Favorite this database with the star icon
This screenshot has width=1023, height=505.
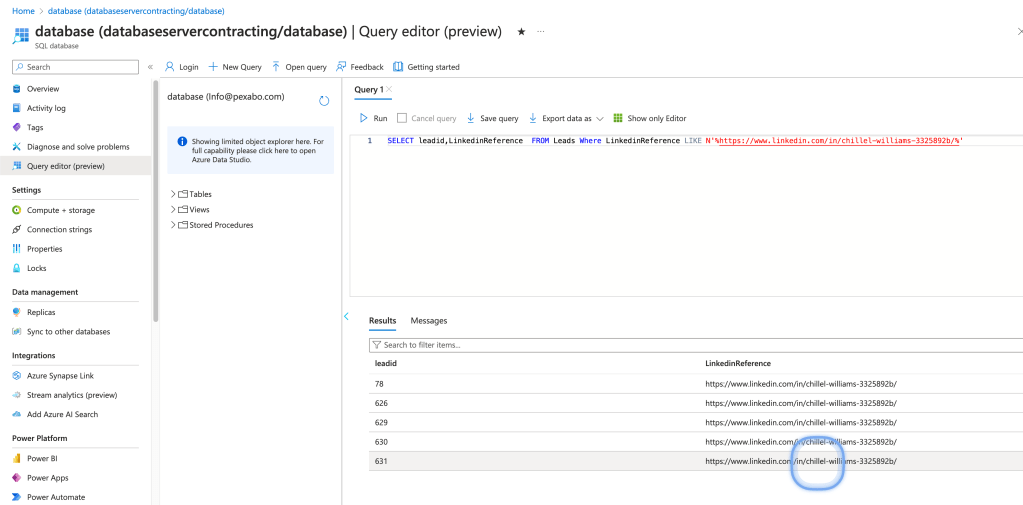(x=521, y=31)
